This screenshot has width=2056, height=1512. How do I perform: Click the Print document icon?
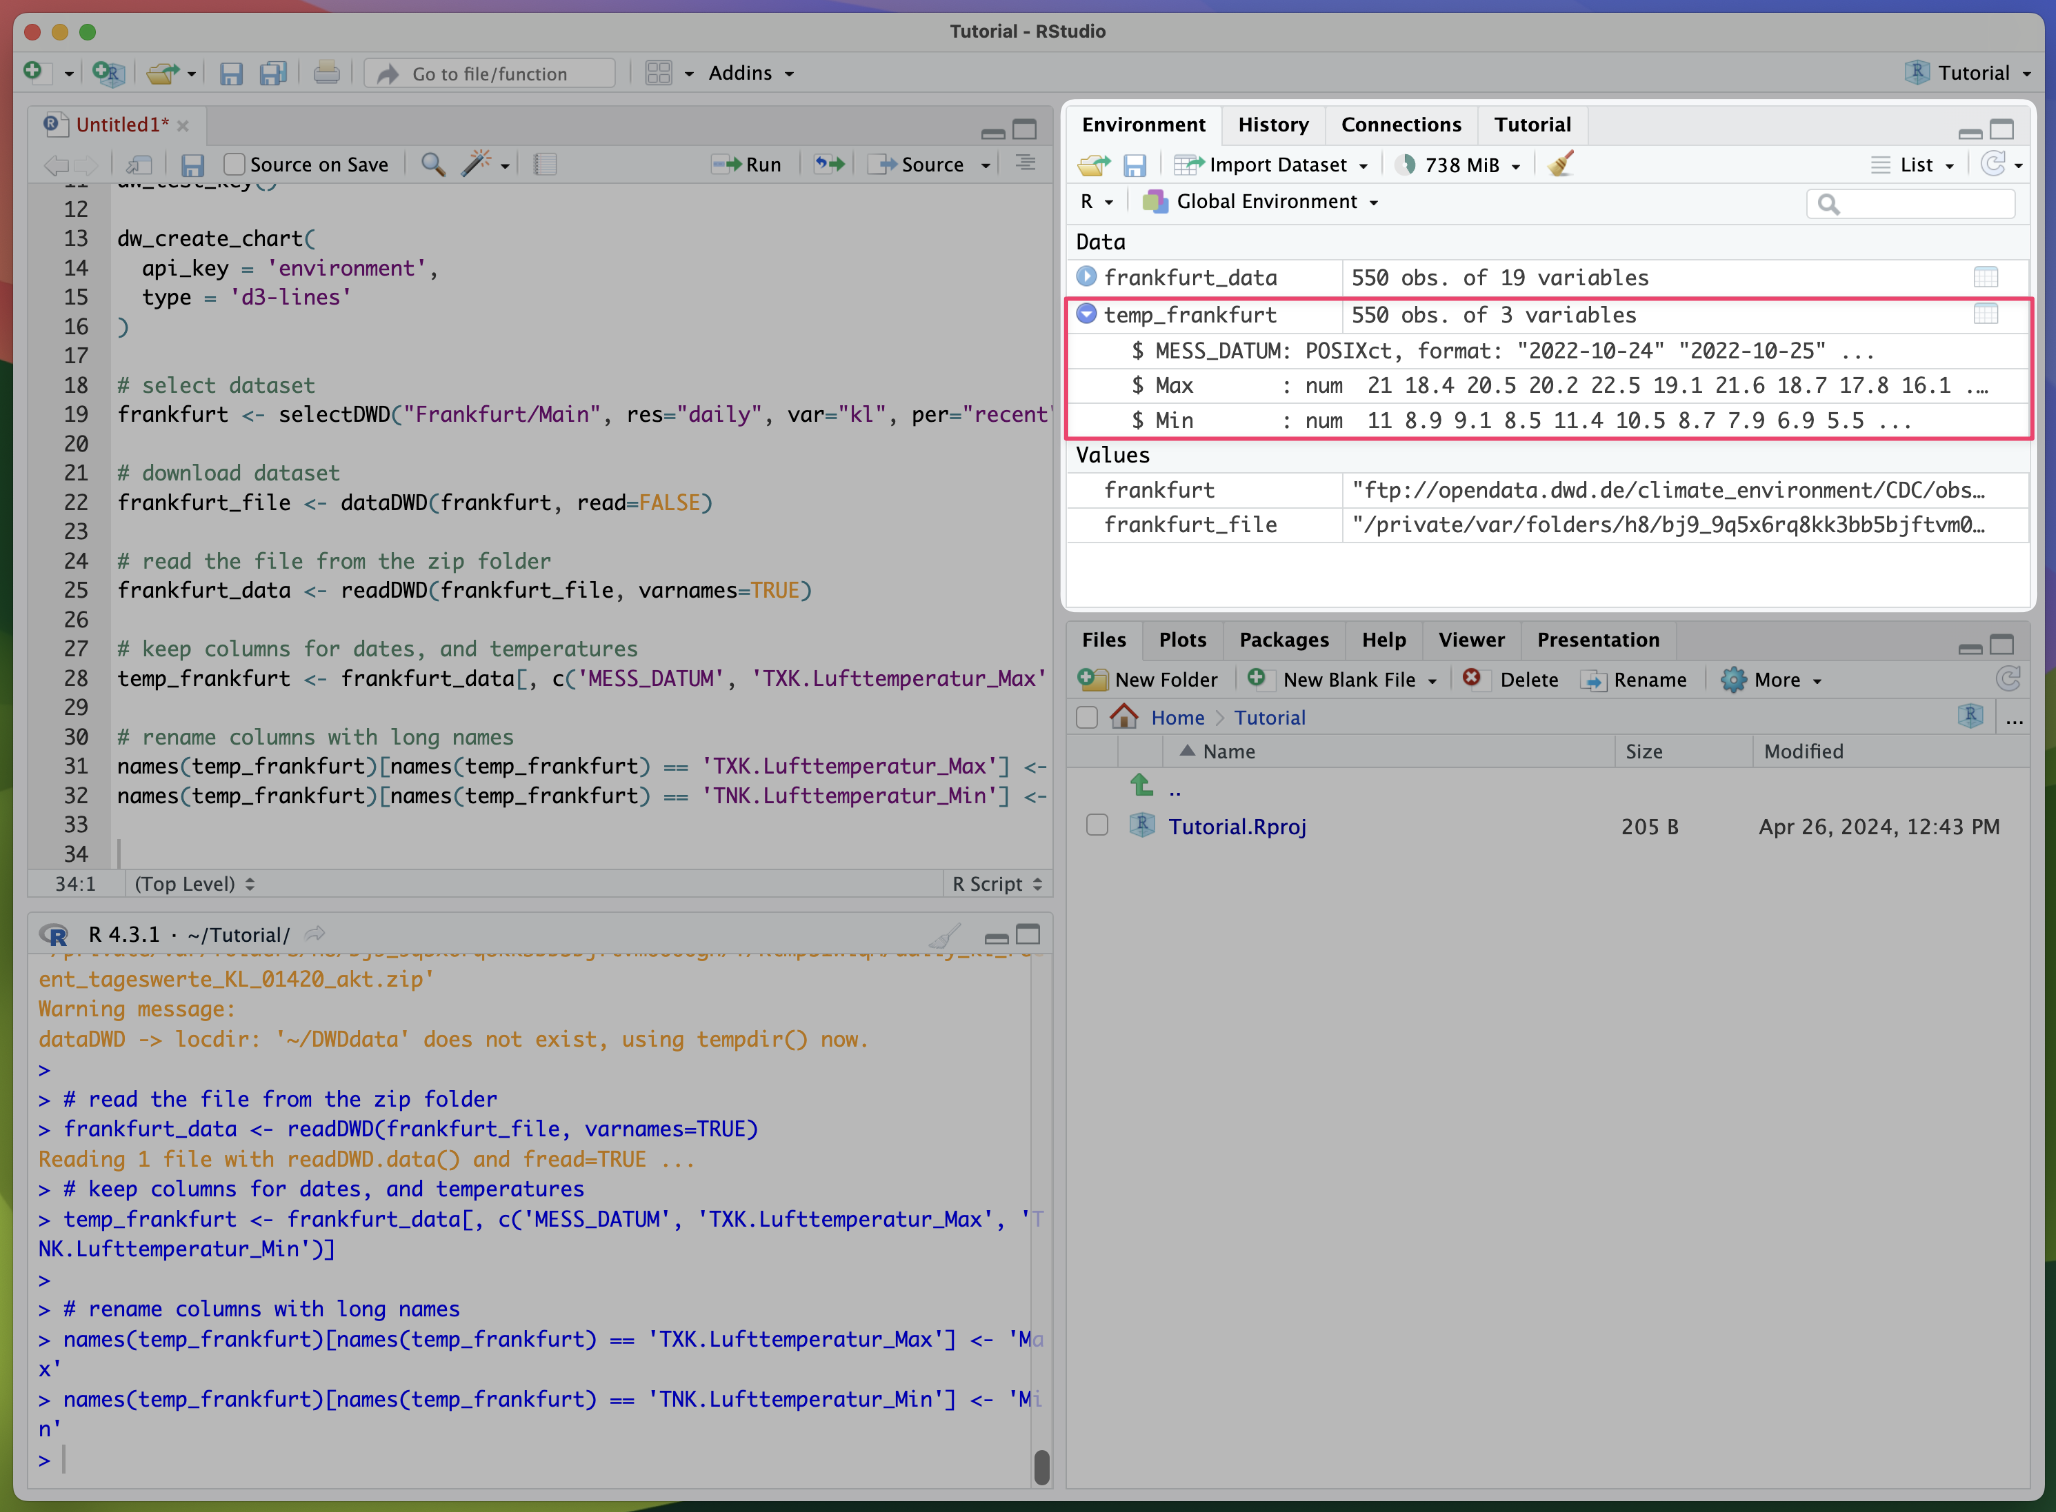(326, 72)
